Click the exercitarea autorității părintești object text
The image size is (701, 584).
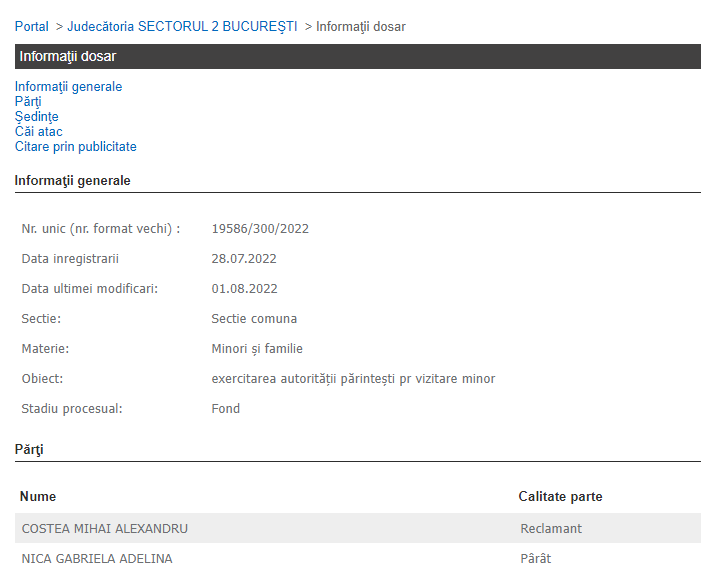[x=353, y=379]
